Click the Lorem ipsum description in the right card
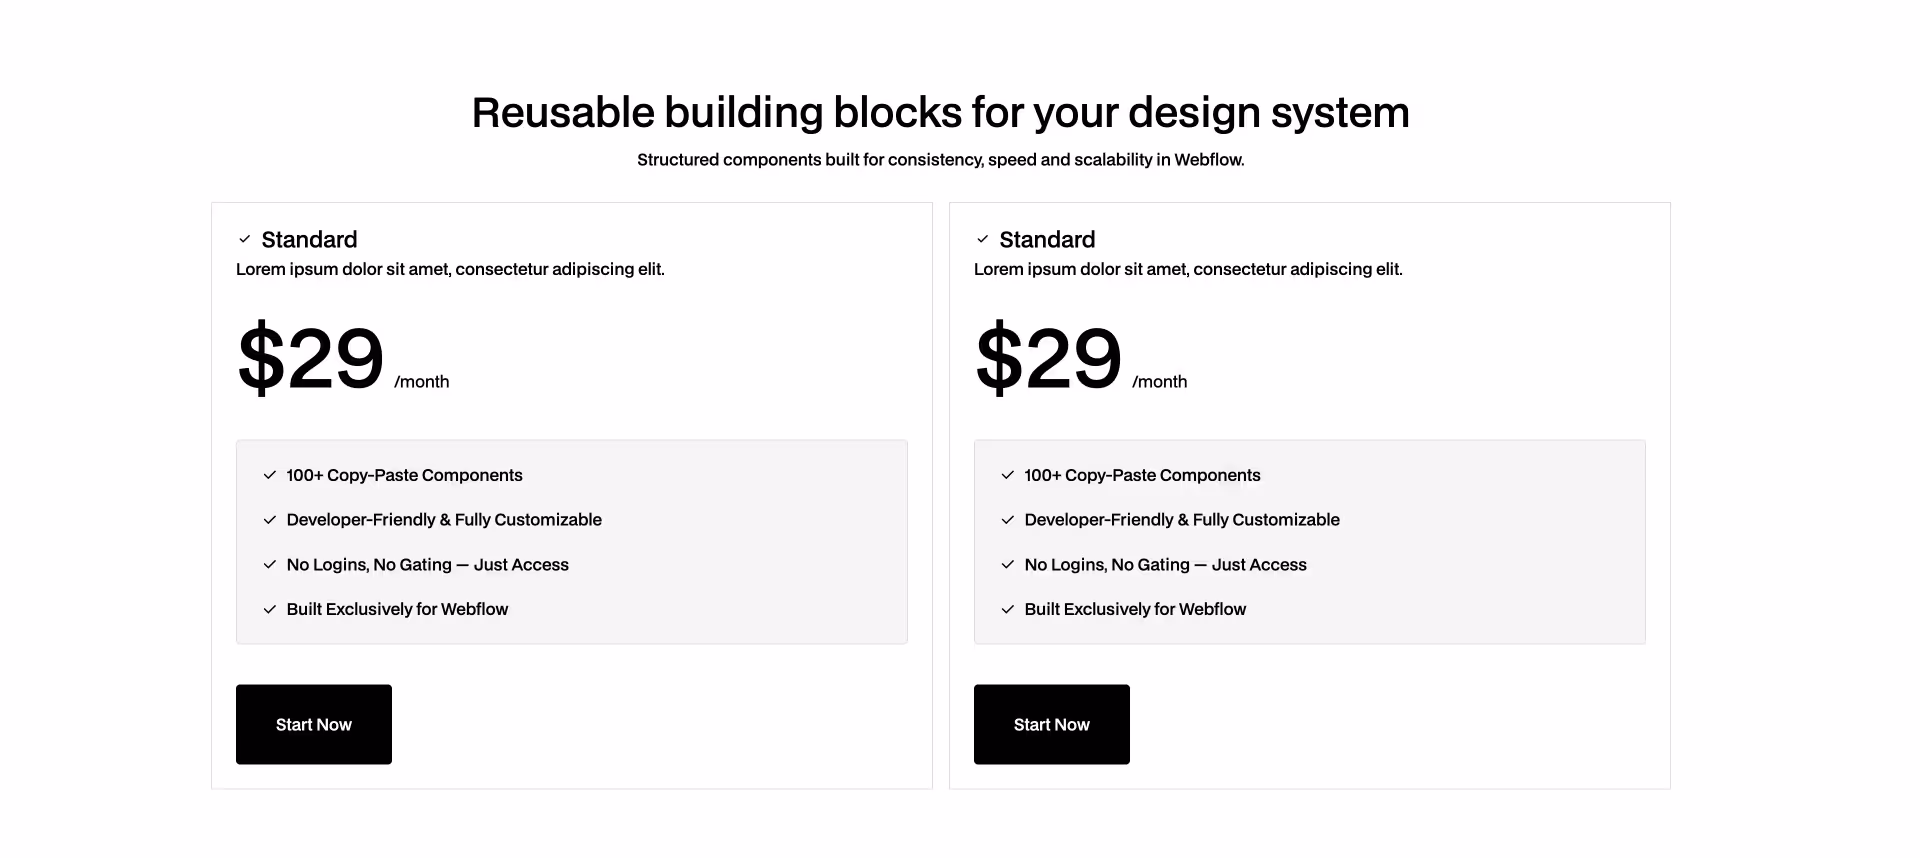Screen dimensions: 1920x858 (1188, 269)
